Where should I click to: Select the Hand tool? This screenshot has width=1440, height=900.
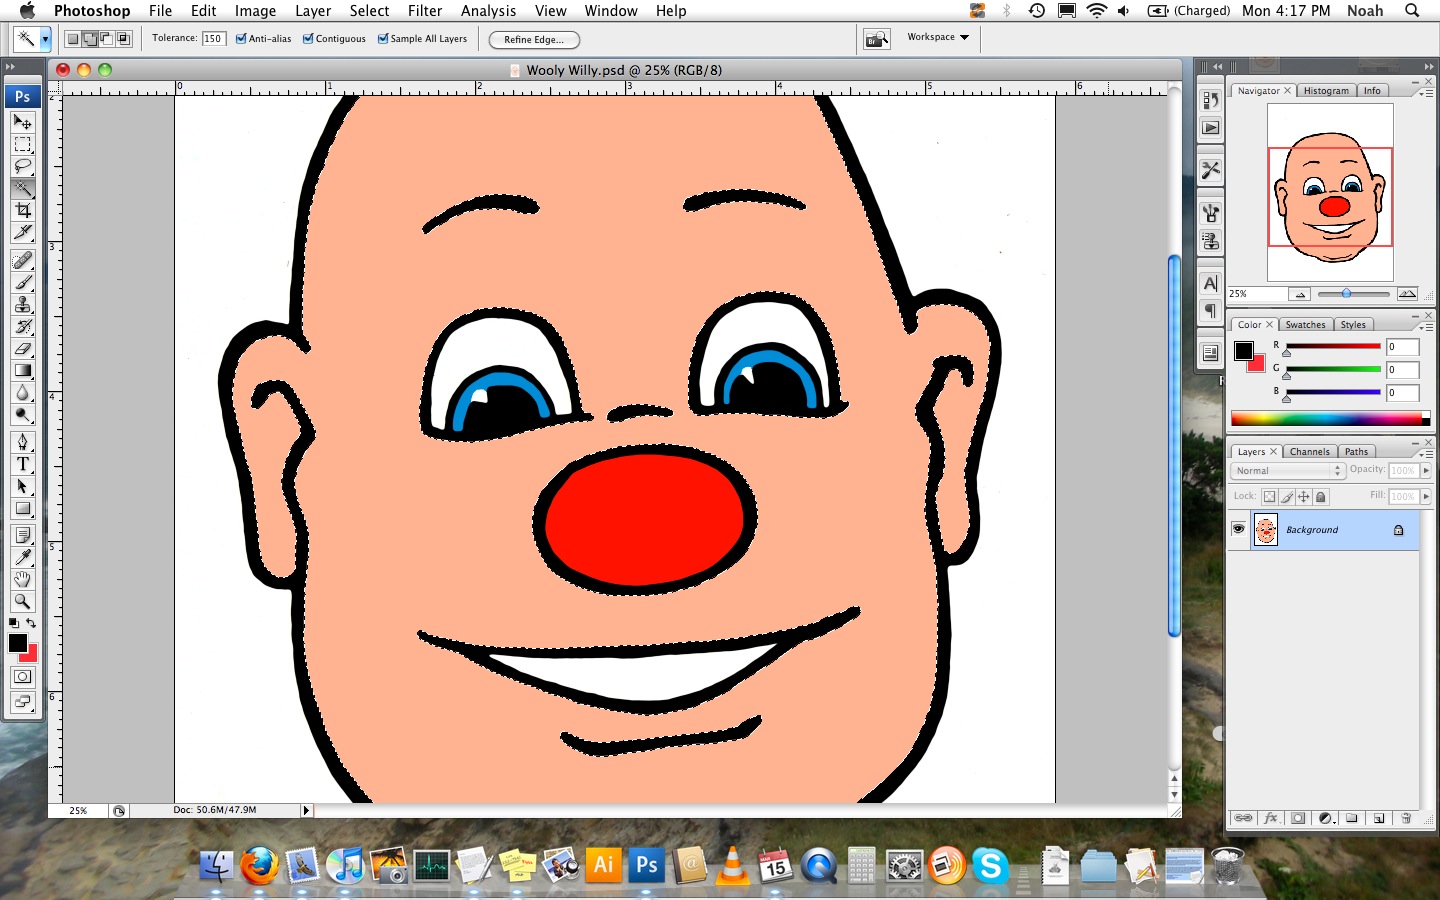coord(22,579)
